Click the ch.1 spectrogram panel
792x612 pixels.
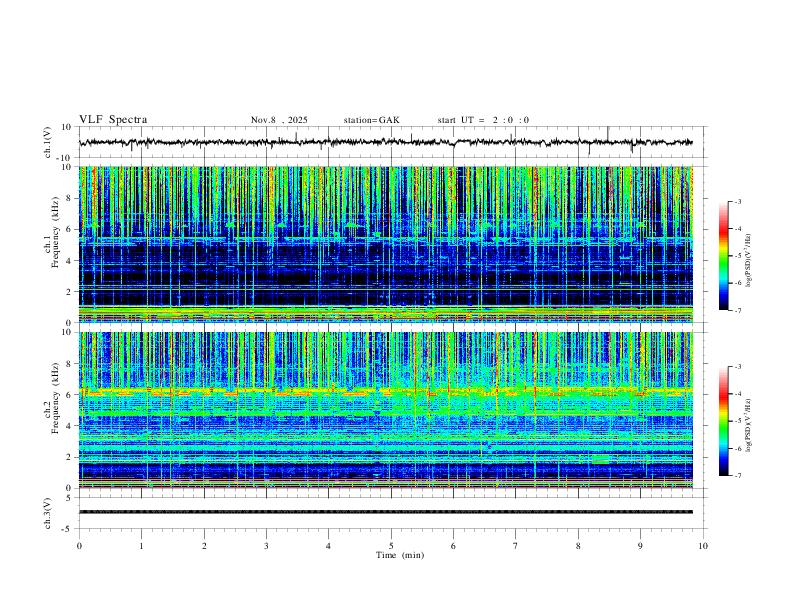(x=386, y=244)
